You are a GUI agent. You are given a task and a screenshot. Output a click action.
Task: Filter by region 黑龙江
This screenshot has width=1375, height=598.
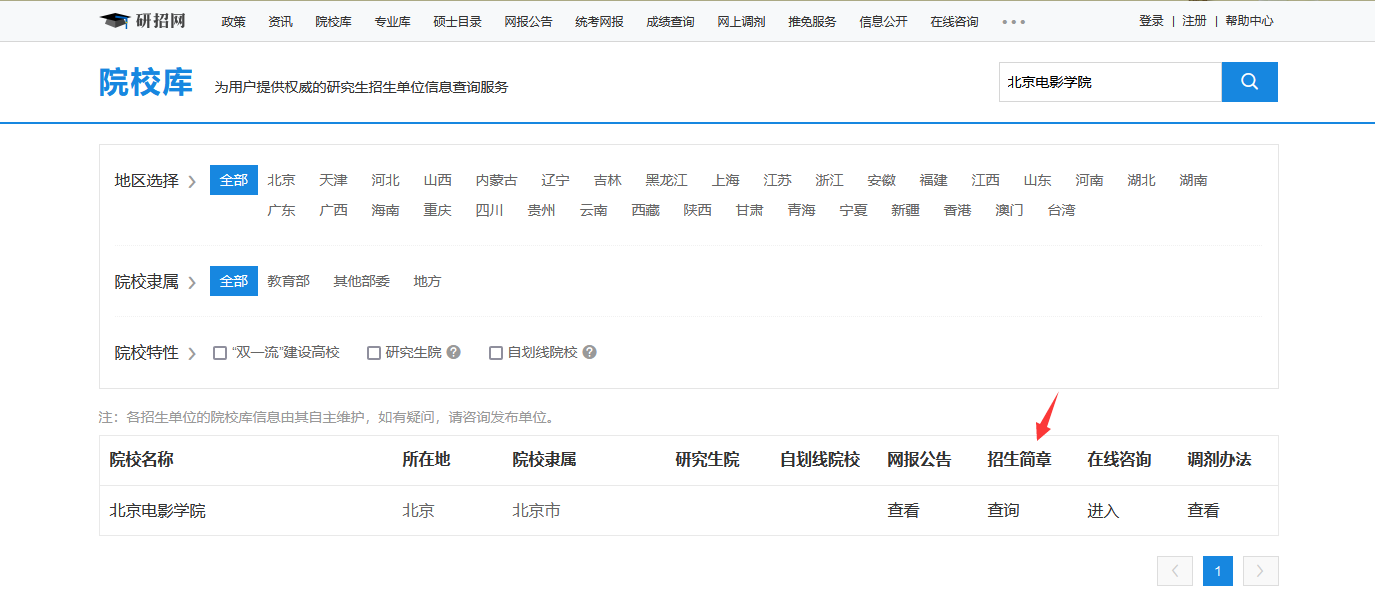coord(667,180)
